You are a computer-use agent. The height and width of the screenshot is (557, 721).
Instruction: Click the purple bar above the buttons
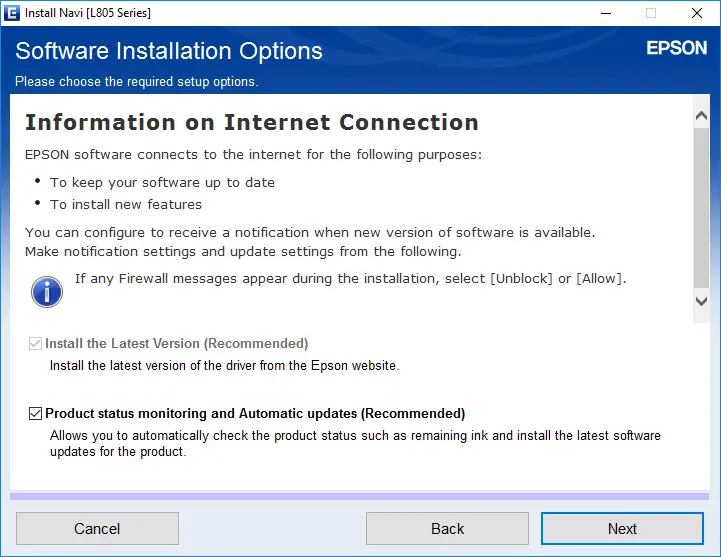(x=360, y=495)
